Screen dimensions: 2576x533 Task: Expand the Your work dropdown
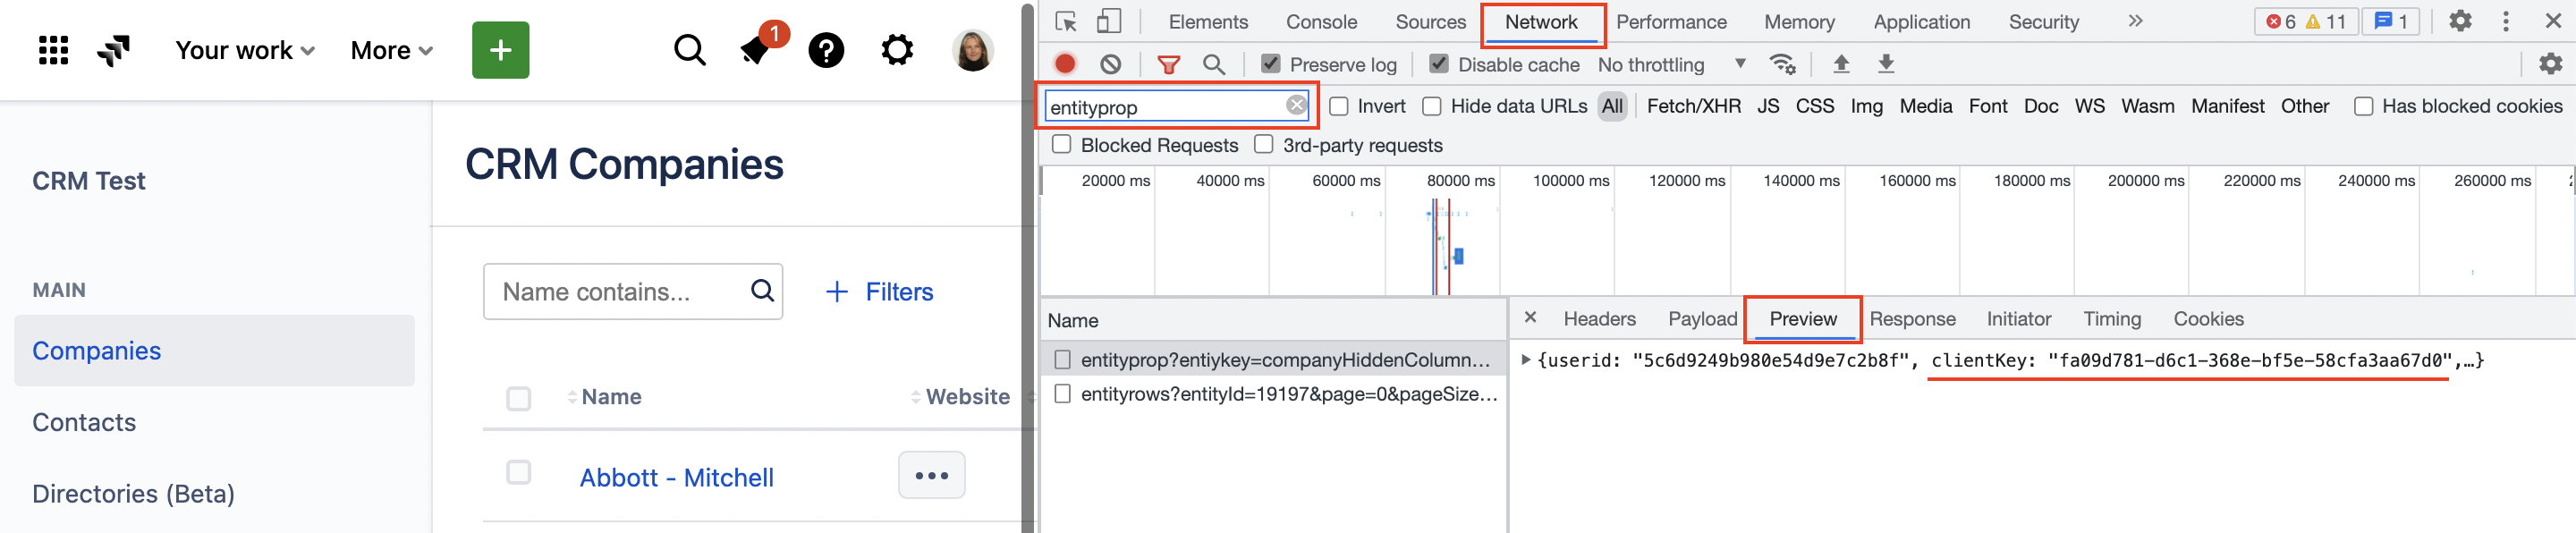click(245, 50)
